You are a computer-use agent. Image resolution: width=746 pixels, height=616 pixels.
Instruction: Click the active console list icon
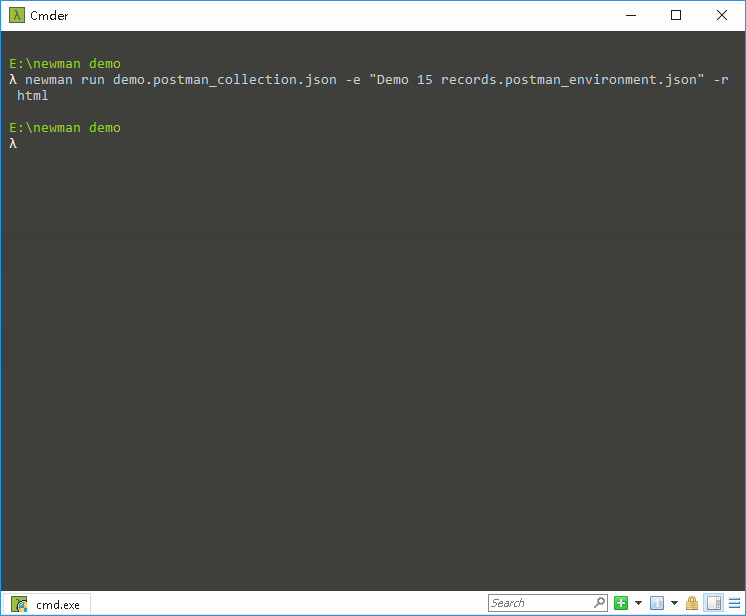657,603
